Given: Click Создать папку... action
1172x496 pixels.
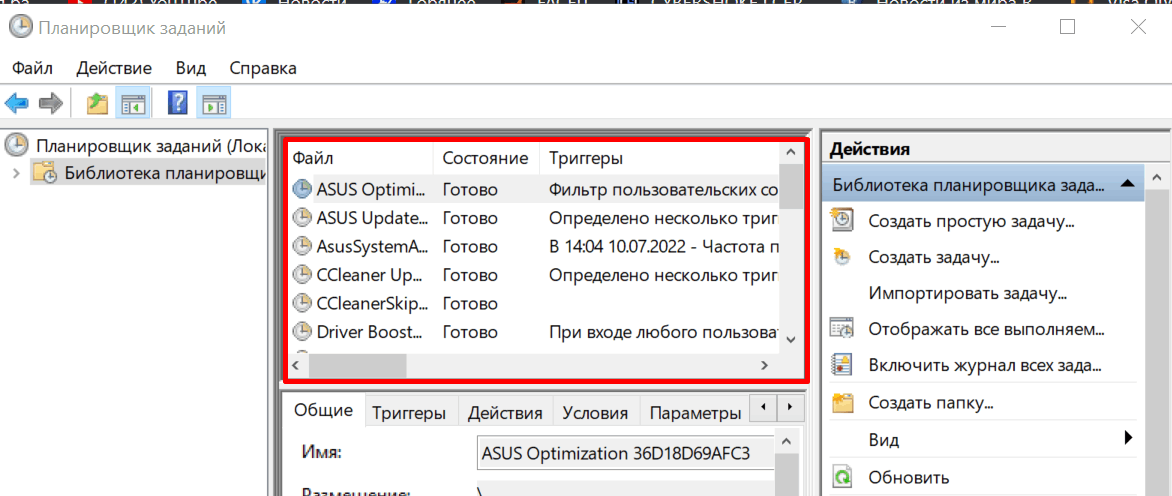Looking at the screenshot, I should (x=930, y=404).
